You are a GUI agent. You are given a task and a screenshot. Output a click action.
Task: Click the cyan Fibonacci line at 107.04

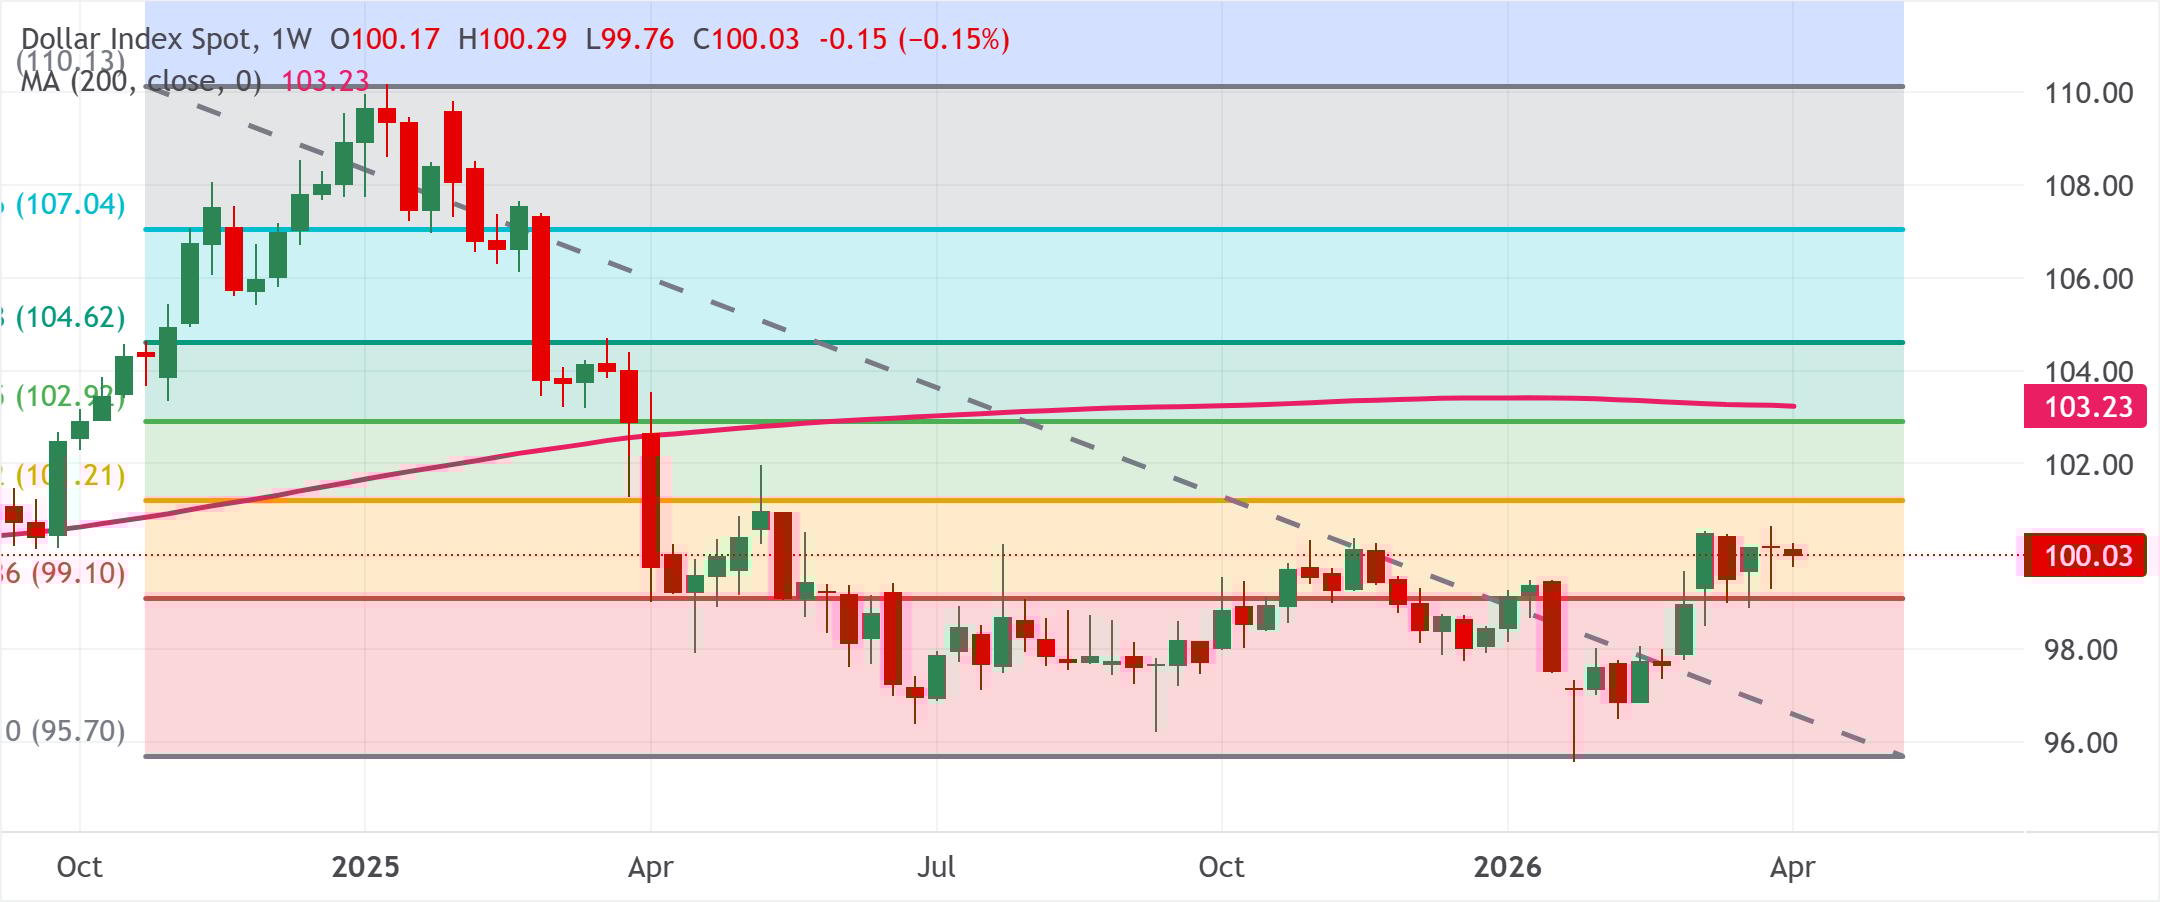pyautogui.click(x=1000, y=230)
